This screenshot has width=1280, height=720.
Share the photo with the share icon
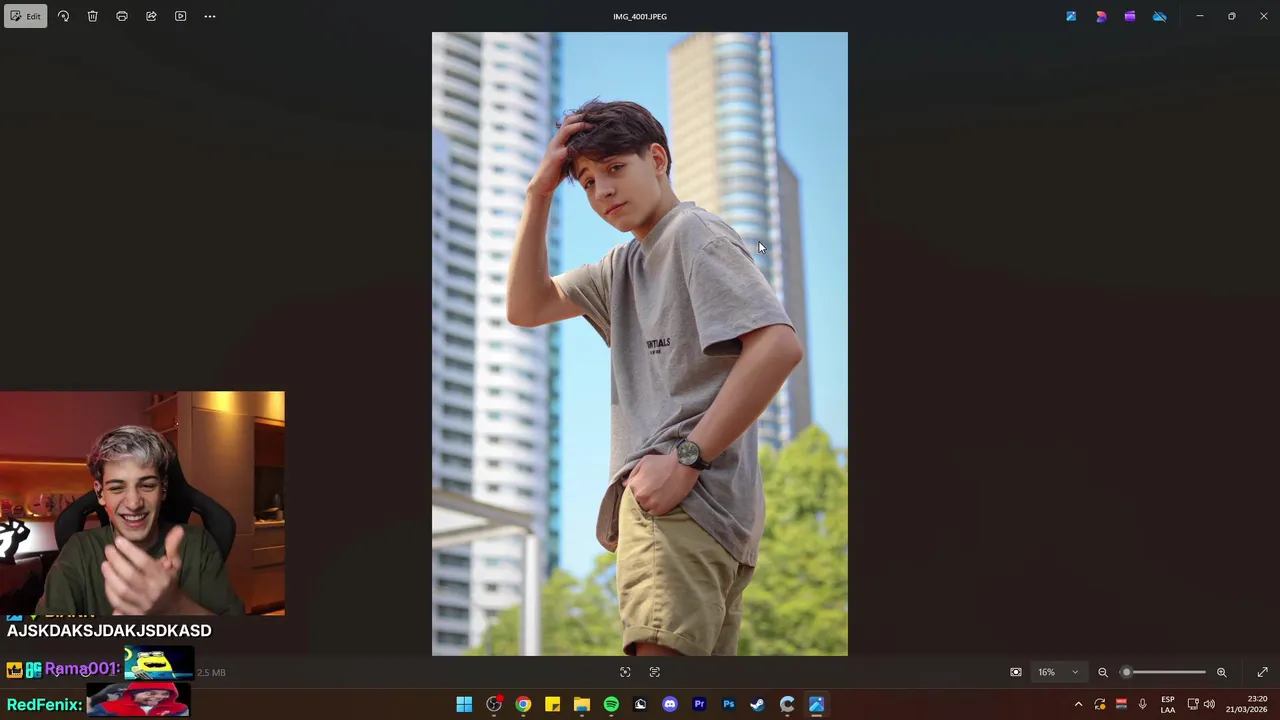coord(151,16)
